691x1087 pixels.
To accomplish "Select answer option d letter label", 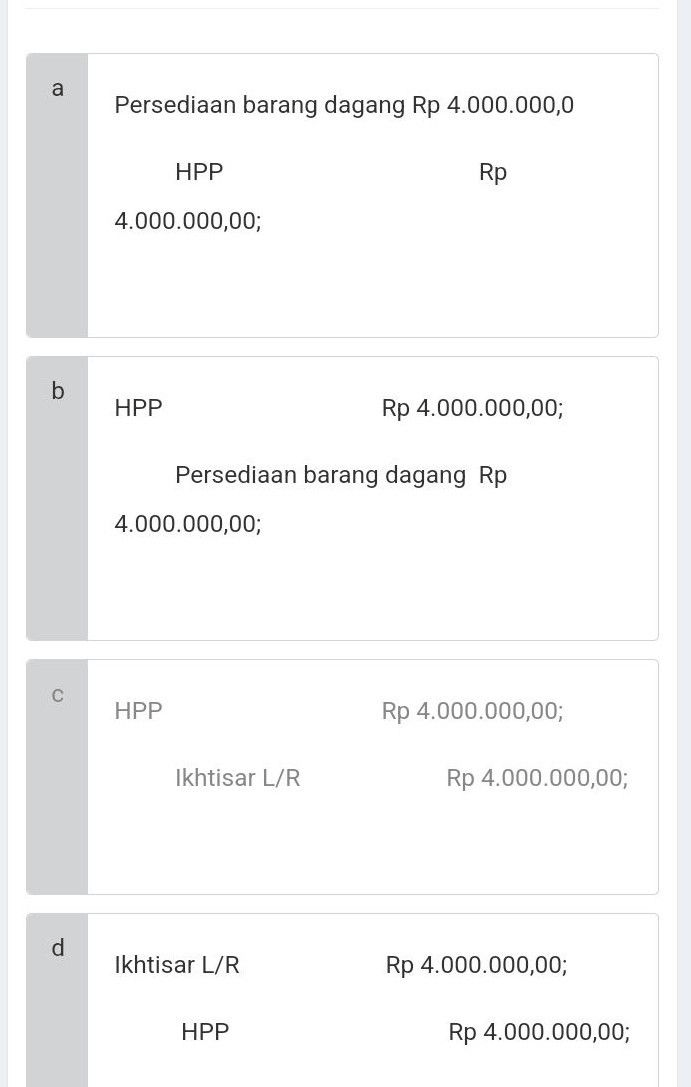I will (x=57, y=948).
